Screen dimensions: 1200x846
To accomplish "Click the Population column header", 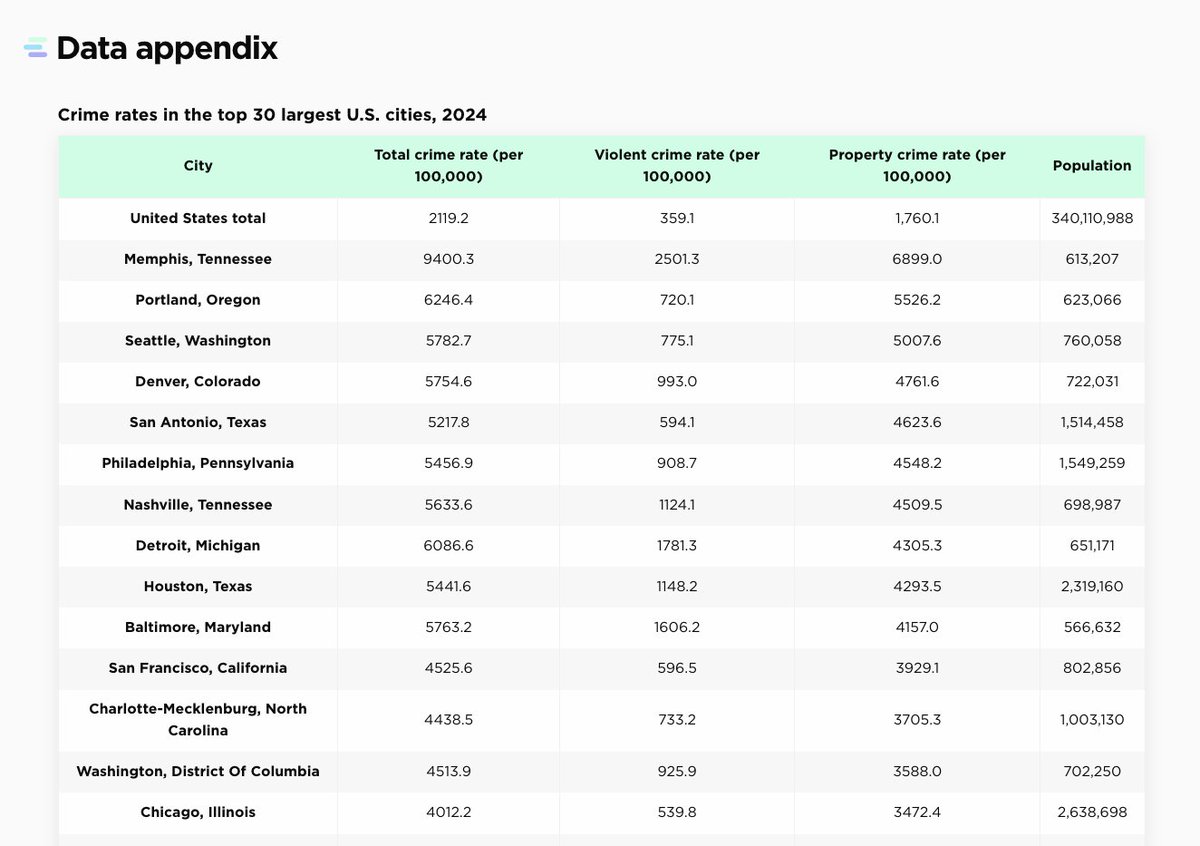I will (1092, 166).
